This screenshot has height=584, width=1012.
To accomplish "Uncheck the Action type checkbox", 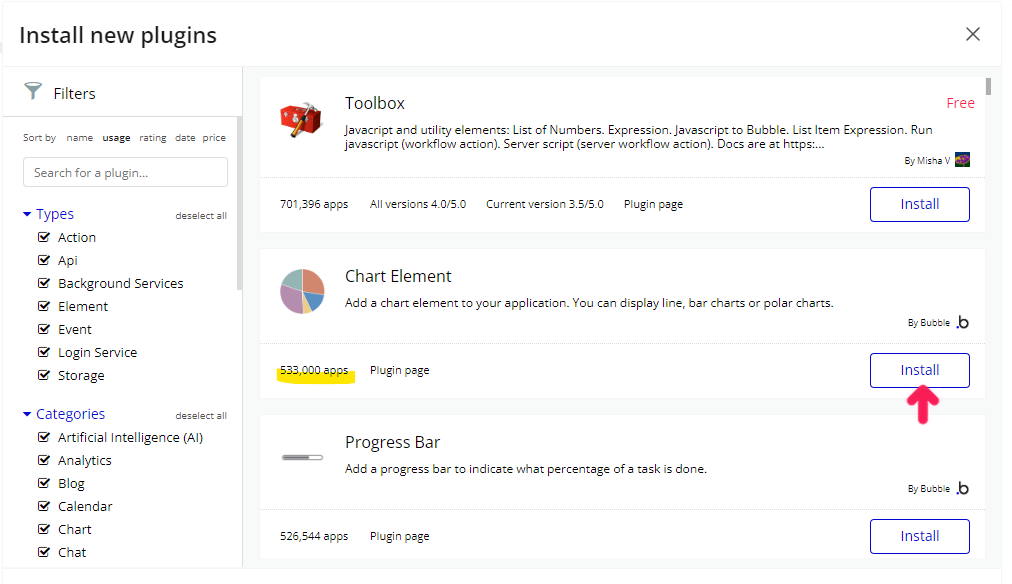I will click(x=44, y=237).
